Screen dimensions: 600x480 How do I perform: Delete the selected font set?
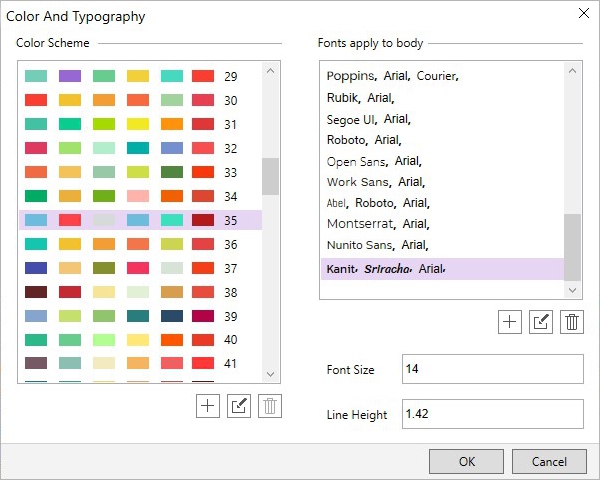[x=572, y=321]
